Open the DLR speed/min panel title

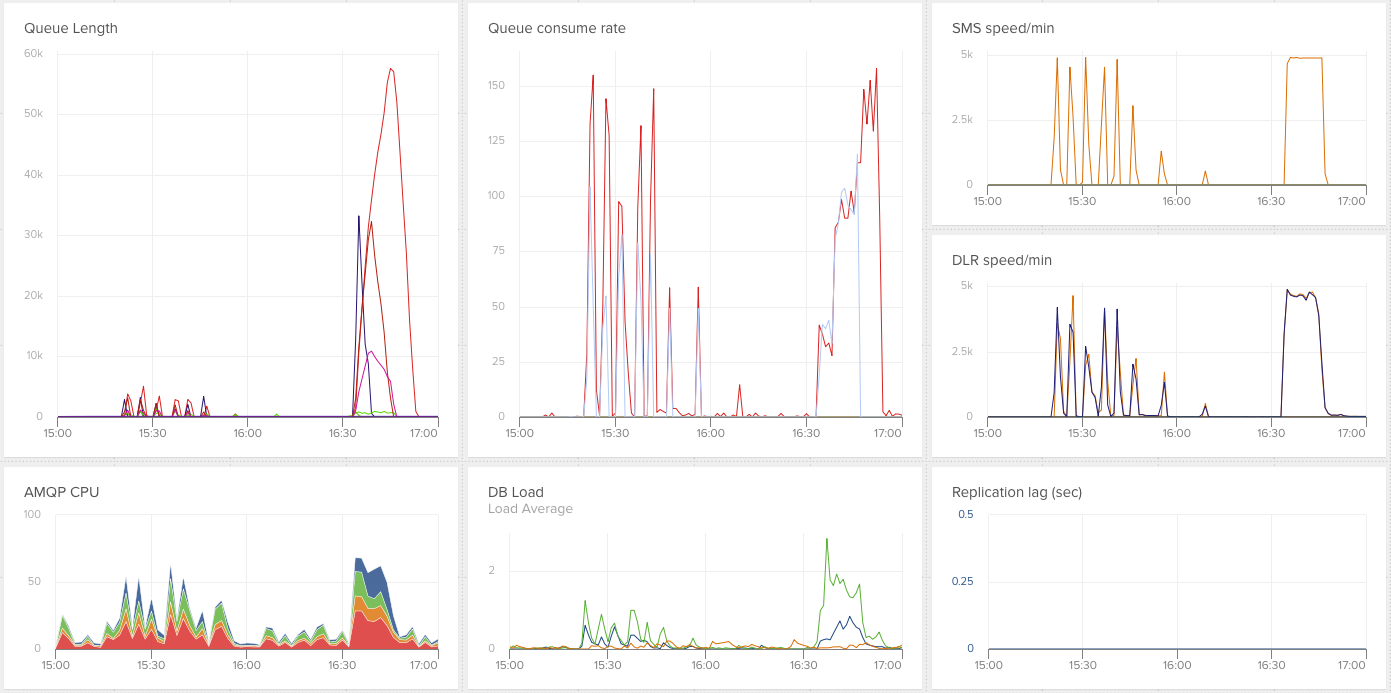(x=1002, y=260)
